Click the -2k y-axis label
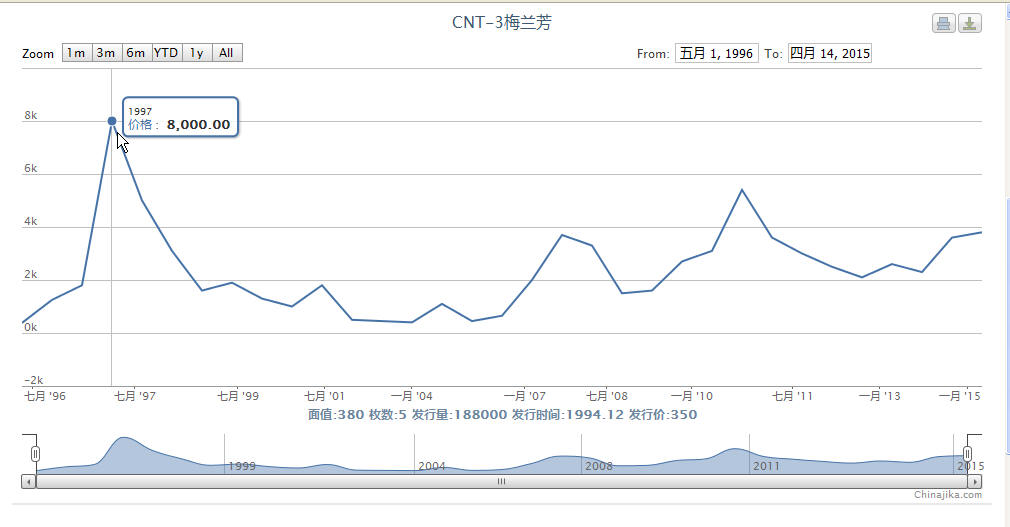 click(33, 380)
